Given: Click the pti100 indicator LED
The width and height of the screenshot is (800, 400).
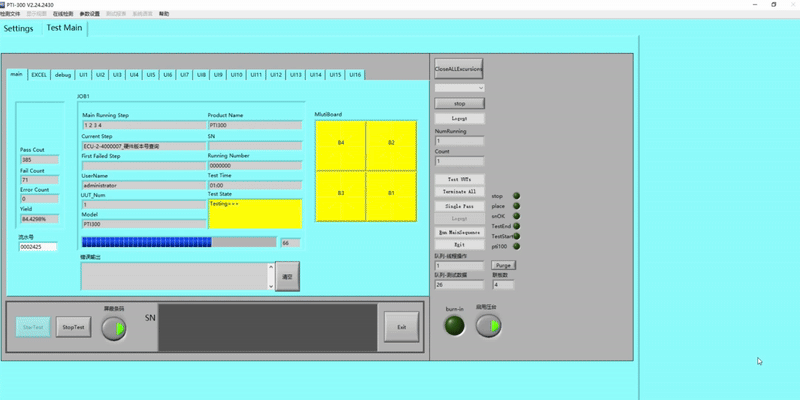Looking at the screenshot, I should (517, 246).
